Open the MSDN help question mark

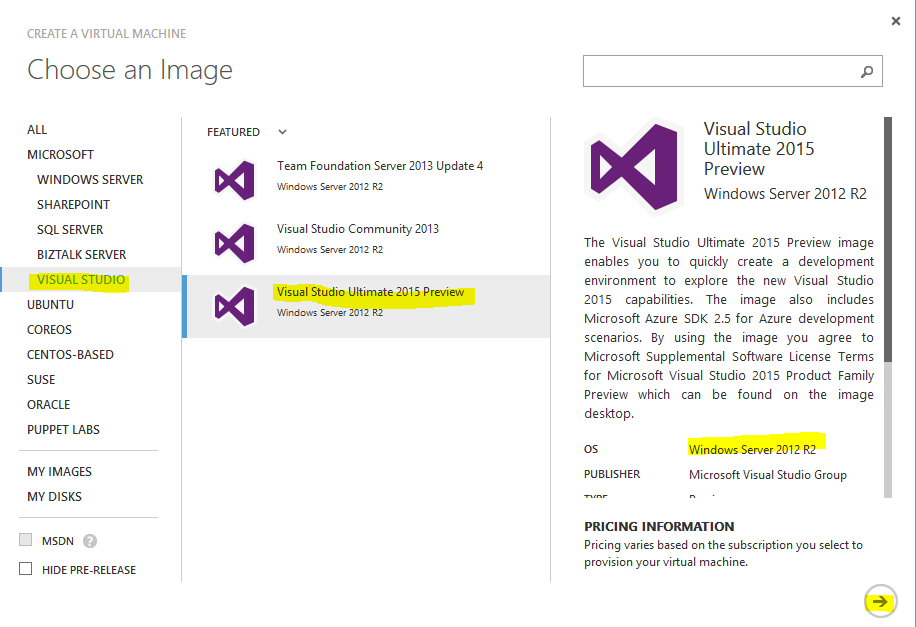click(90, 541)
